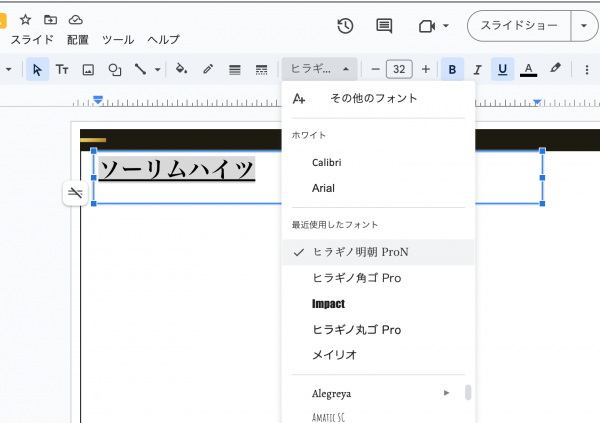600x423 pixels.
Task: Open the border weight icon
Action: pyautogui.click(x=235, y=69)
